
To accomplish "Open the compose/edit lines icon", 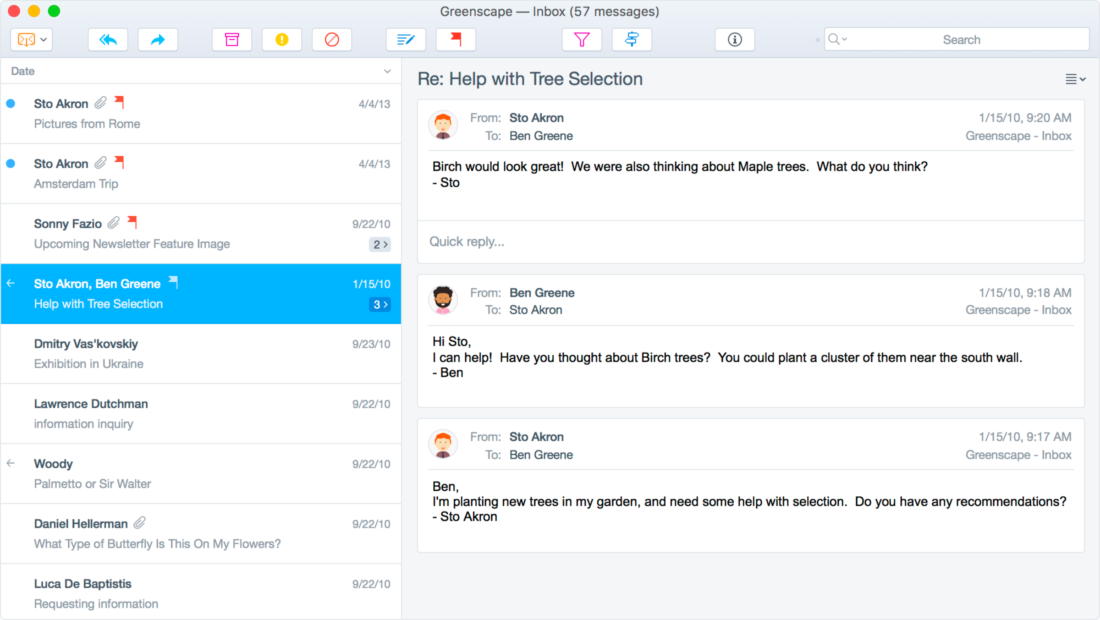I will (406, 40).
